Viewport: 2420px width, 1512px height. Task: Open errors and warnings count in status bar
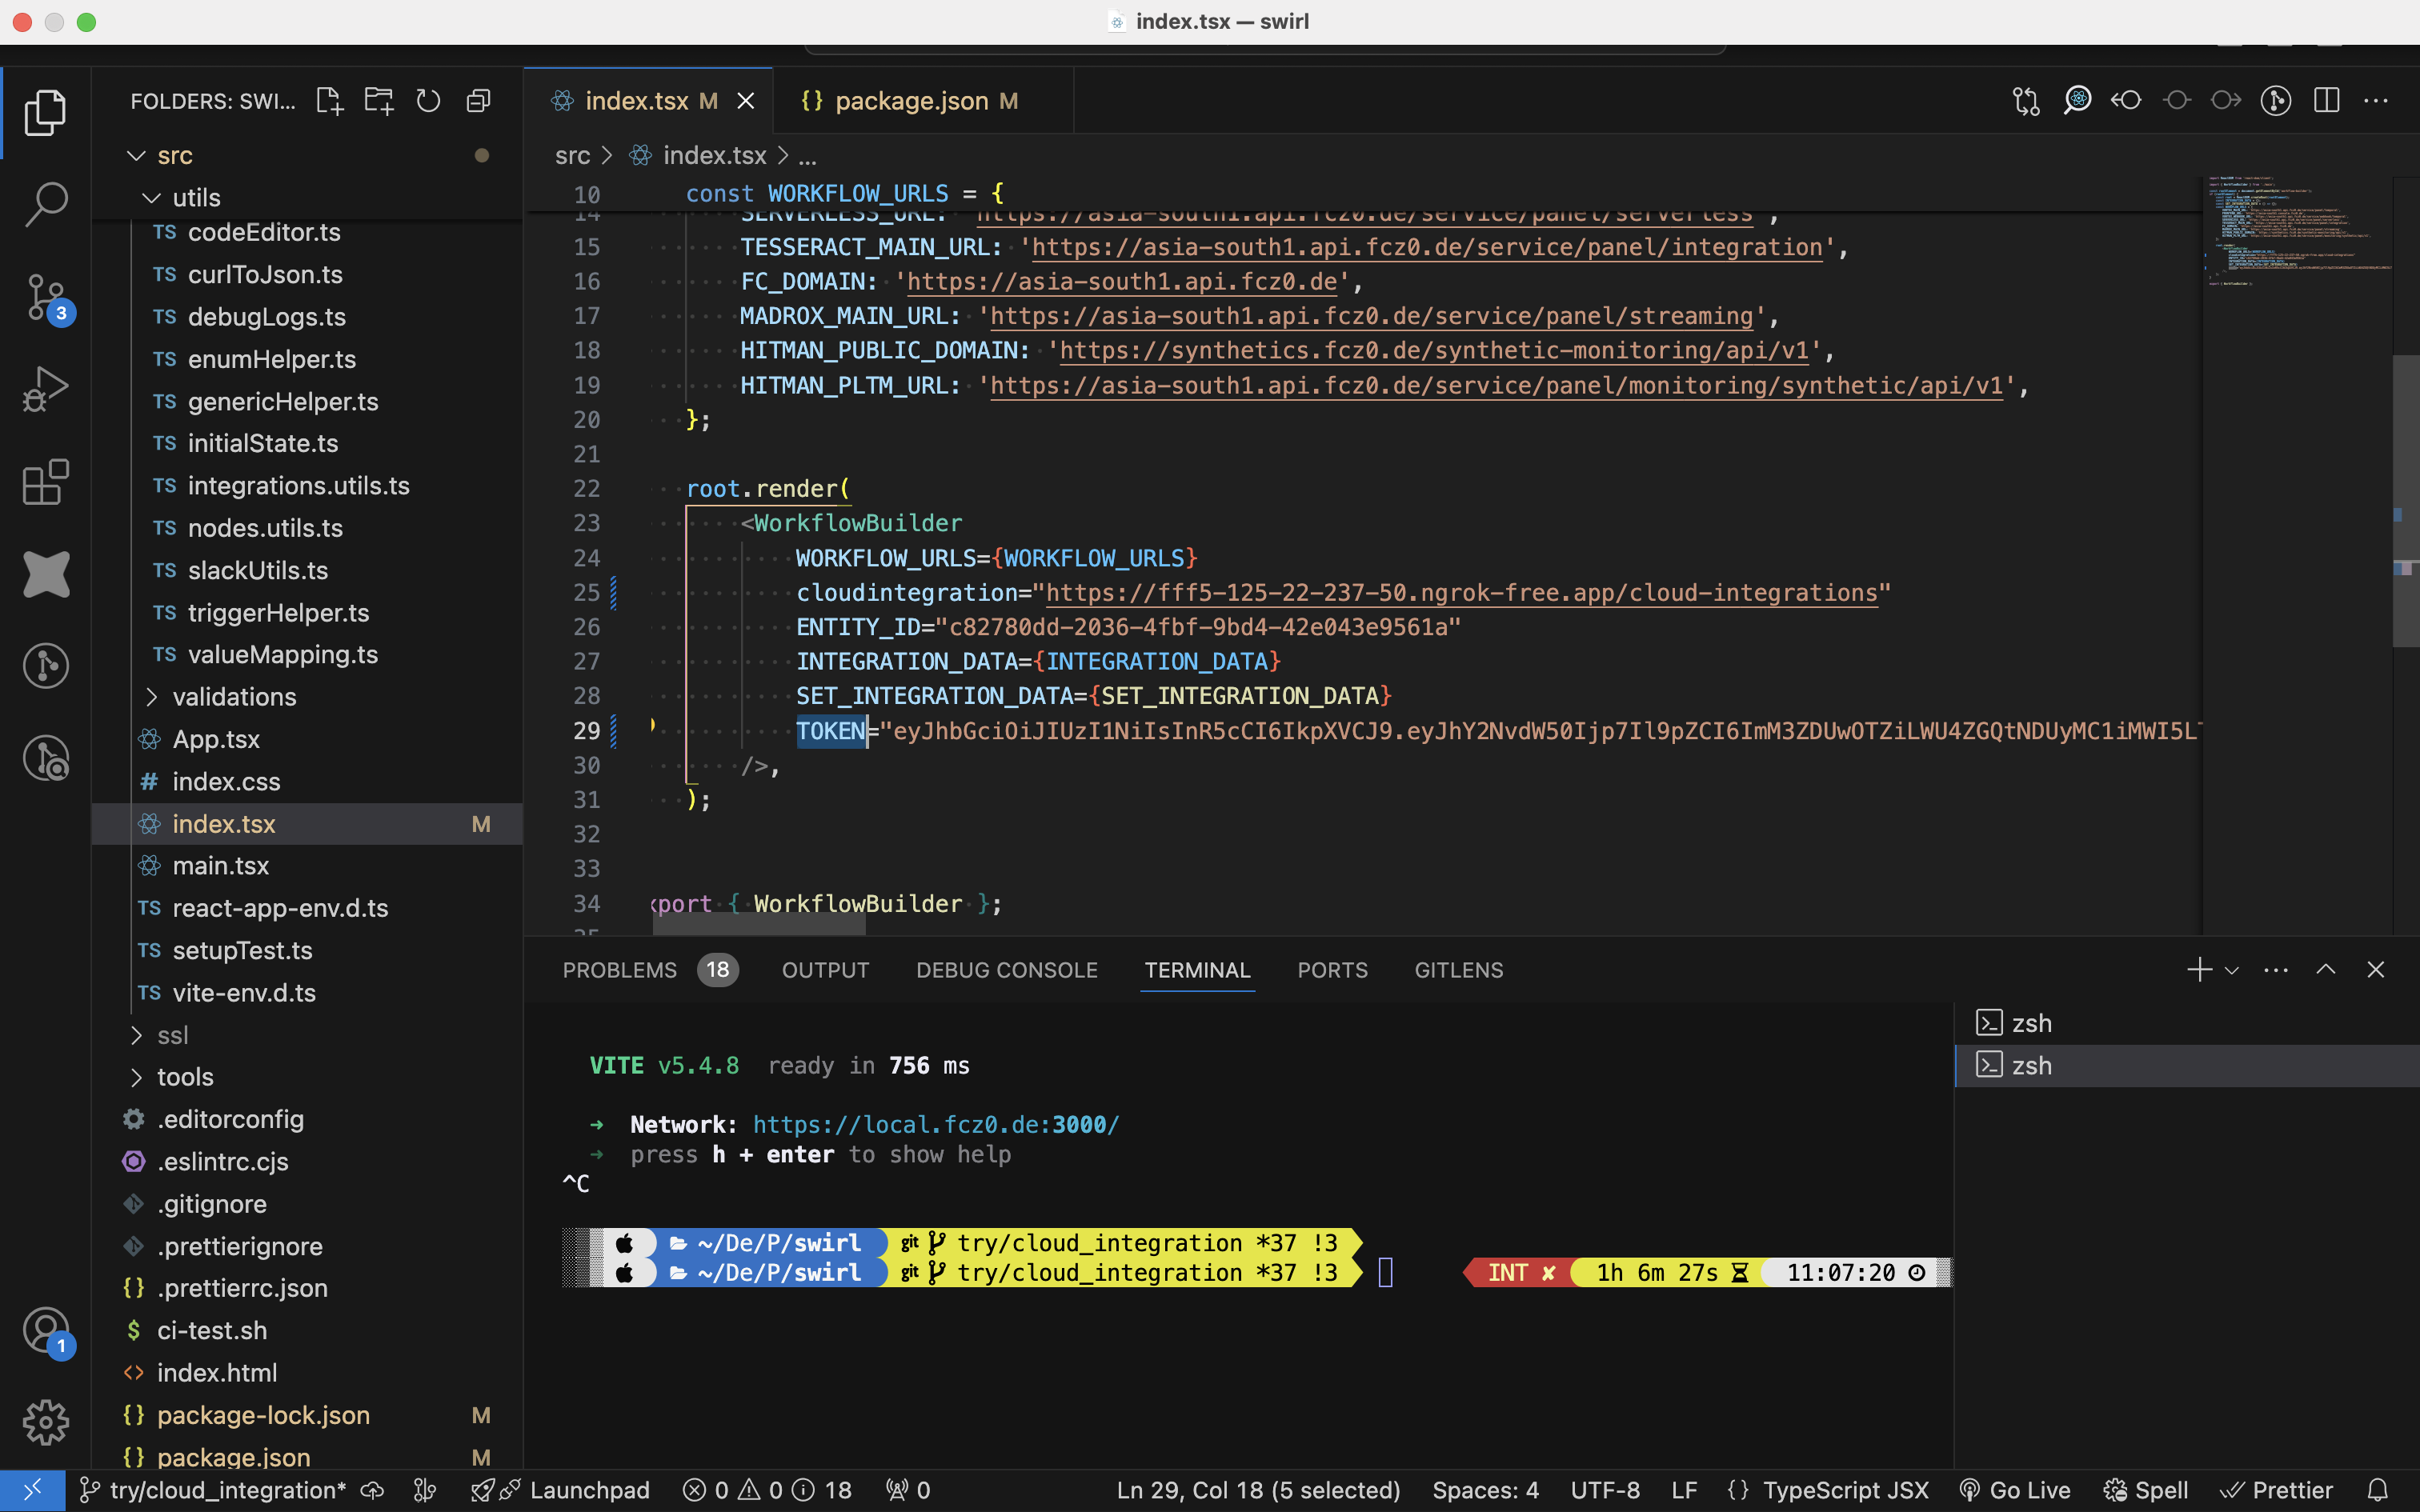coord(767,1490)
